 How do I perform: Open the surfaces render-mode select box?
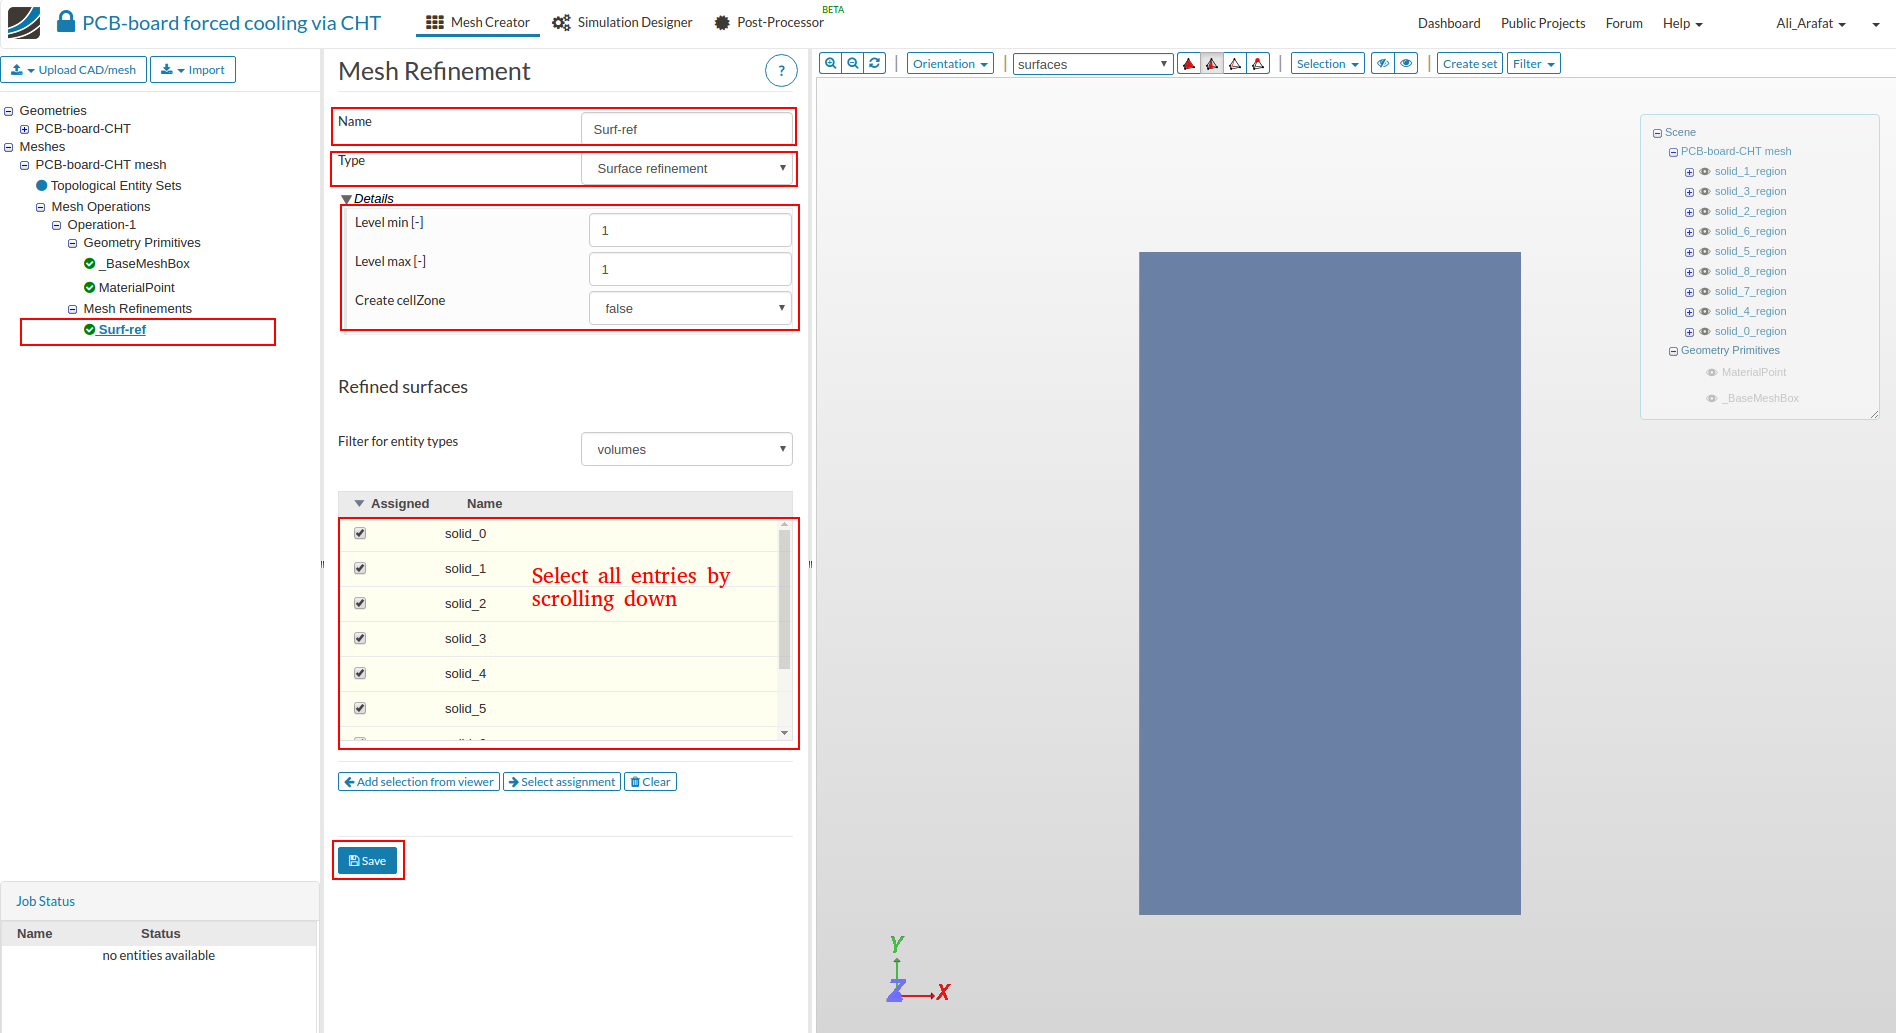tap(1093, 64)
